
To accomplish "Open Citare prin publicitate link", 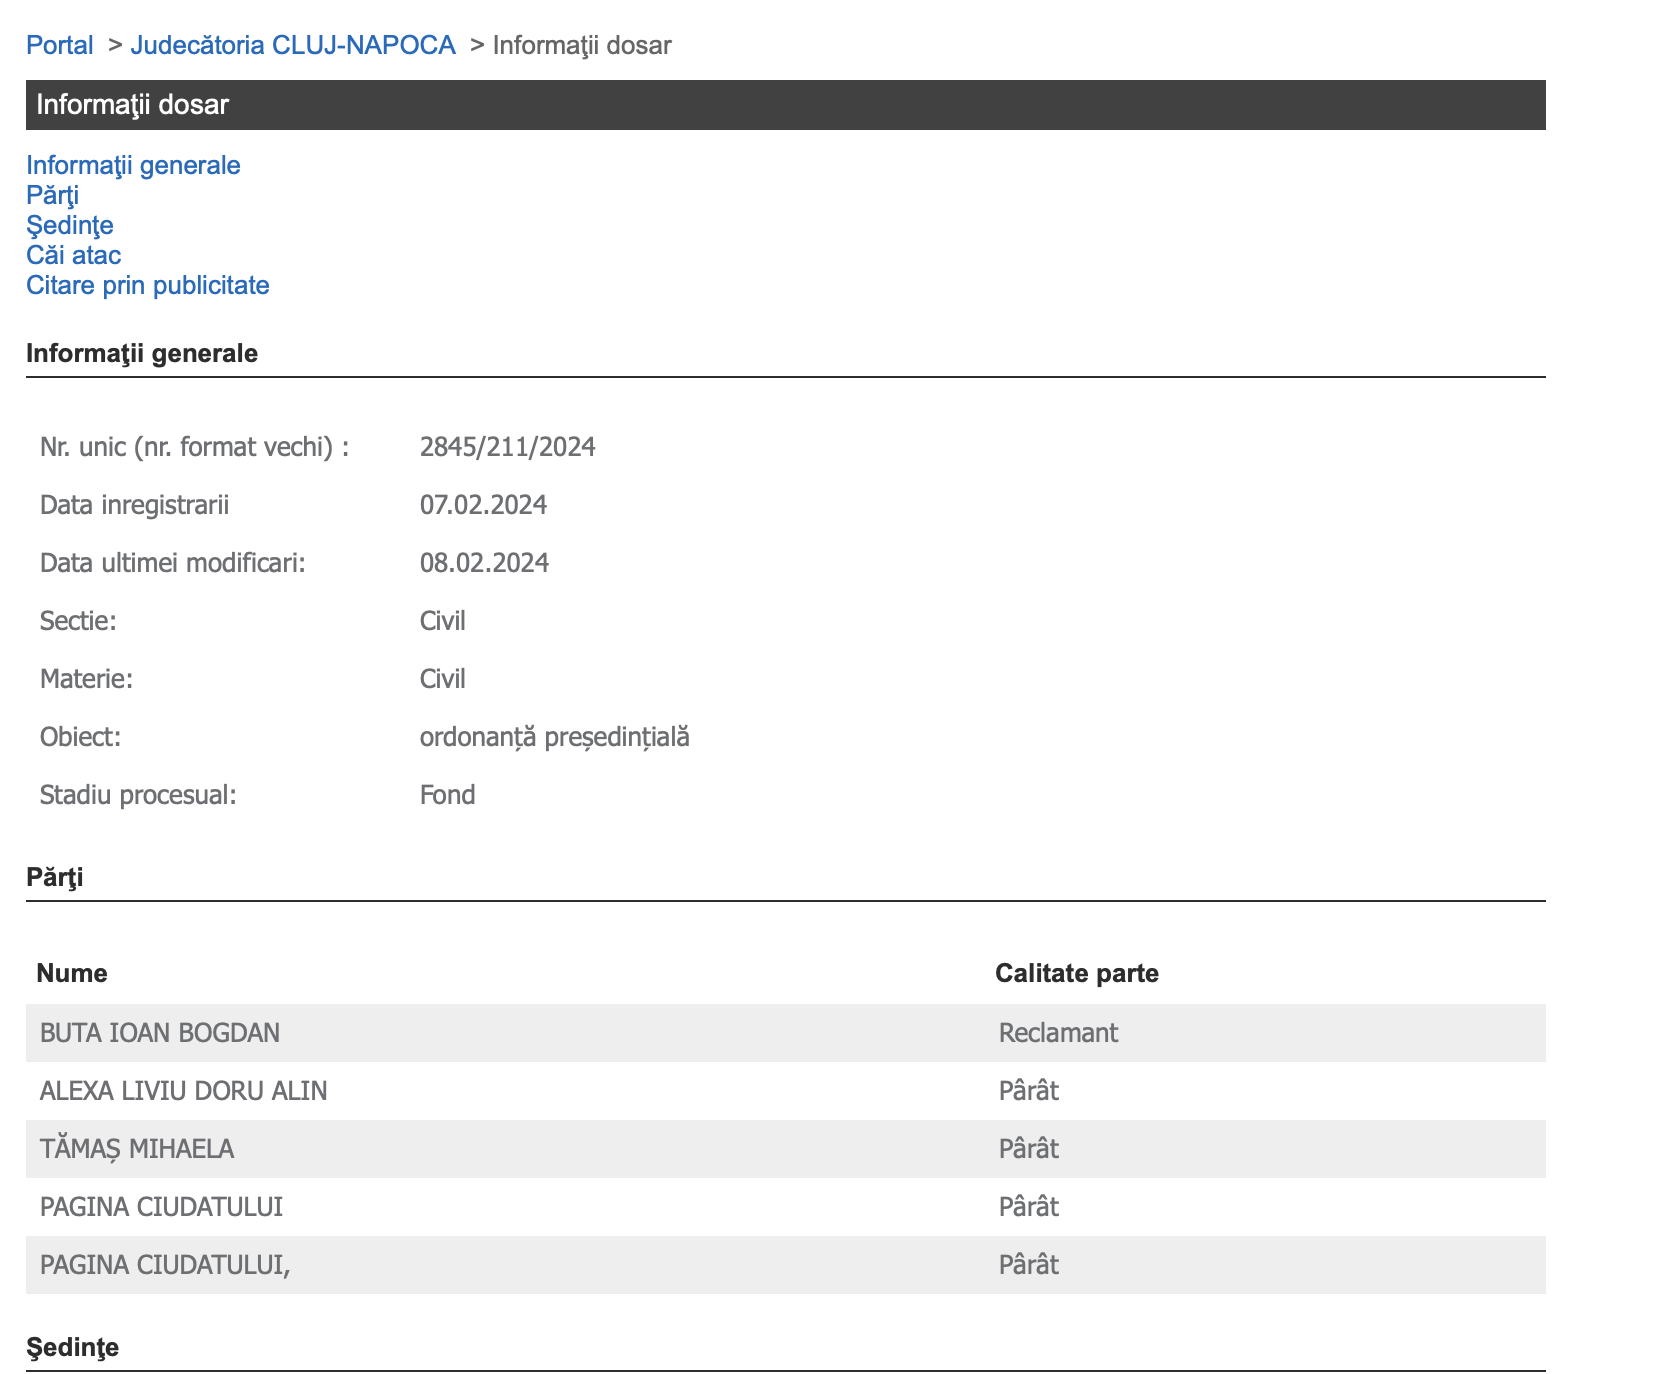I will point(148,285).
